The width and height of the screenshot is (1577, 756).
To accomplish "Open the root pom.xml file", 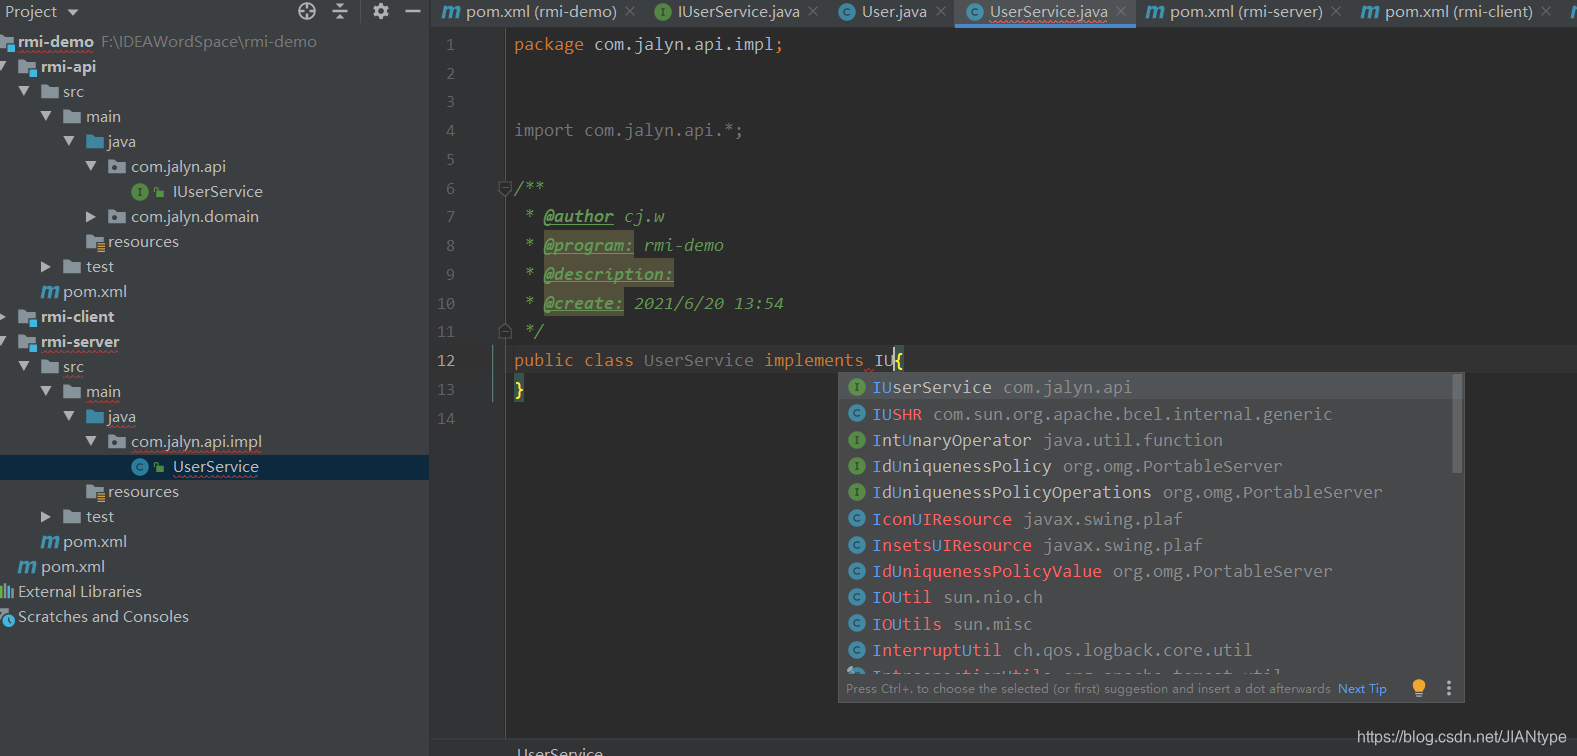I will click(x=72, y=566).
